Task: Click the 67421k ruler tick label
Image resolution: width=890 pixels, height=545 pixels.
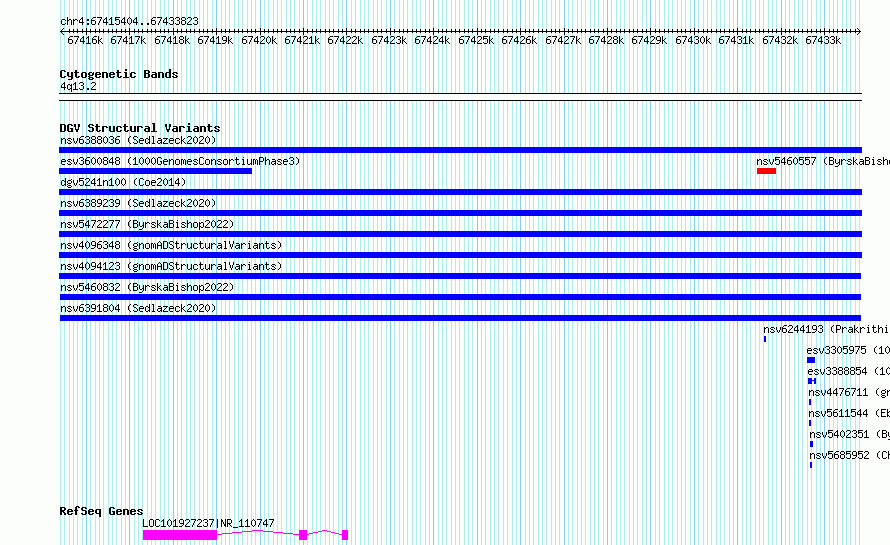Action: coord(302,41)
